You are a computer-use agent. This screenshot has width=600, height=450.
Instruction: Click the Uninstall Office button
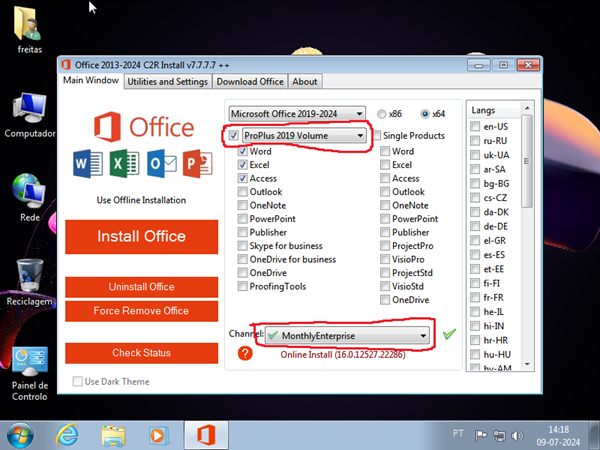click(x=142, y=287)
